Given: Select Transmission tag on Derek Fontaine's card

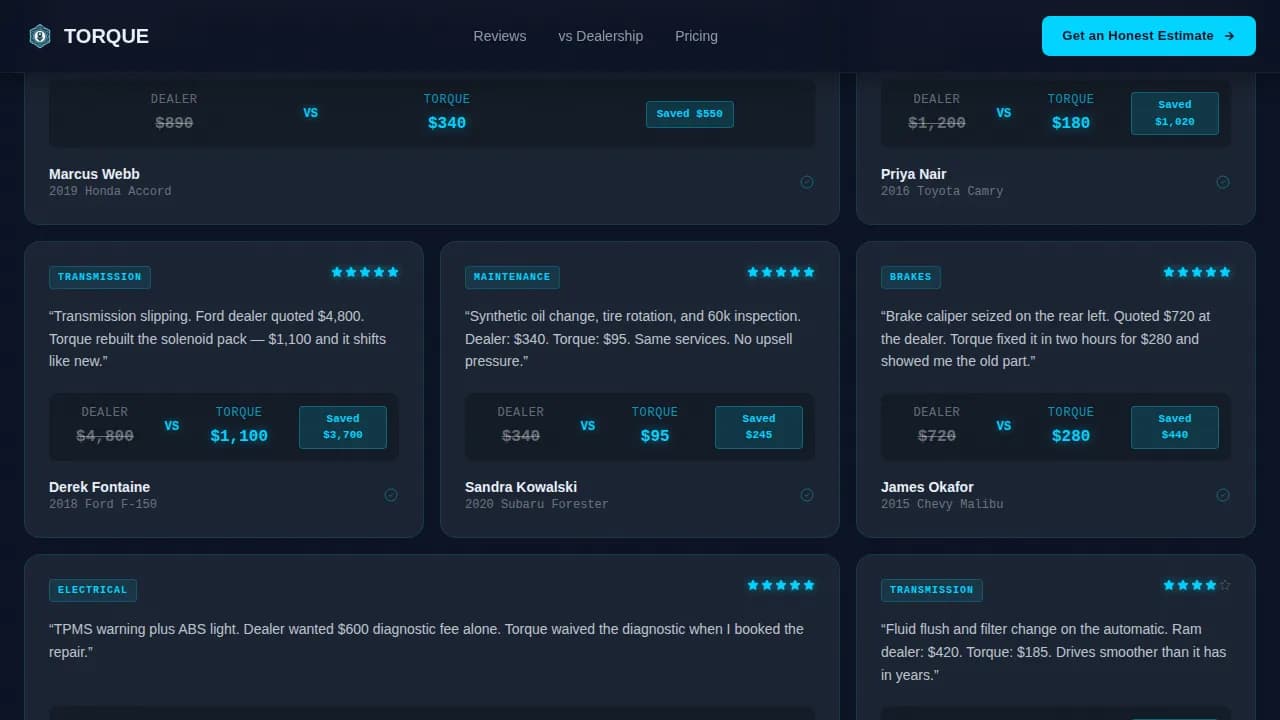Looking at the screenshot, I should click(x=100, y=277).
